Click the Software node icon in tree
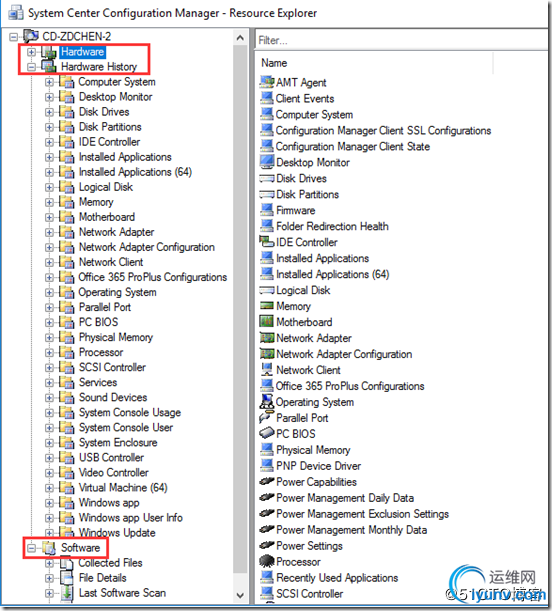 (x=49, y=548)
